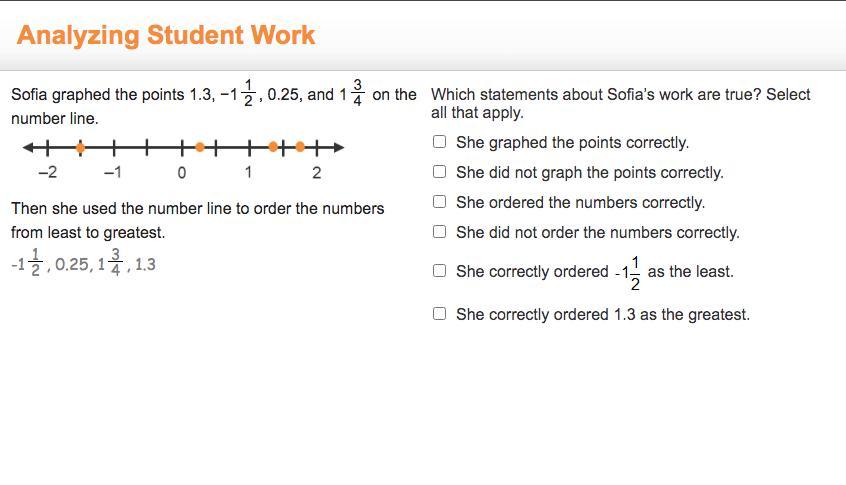Click Sofia's ordered list of numbers
The image size is (846, 485).
point(84,263)
